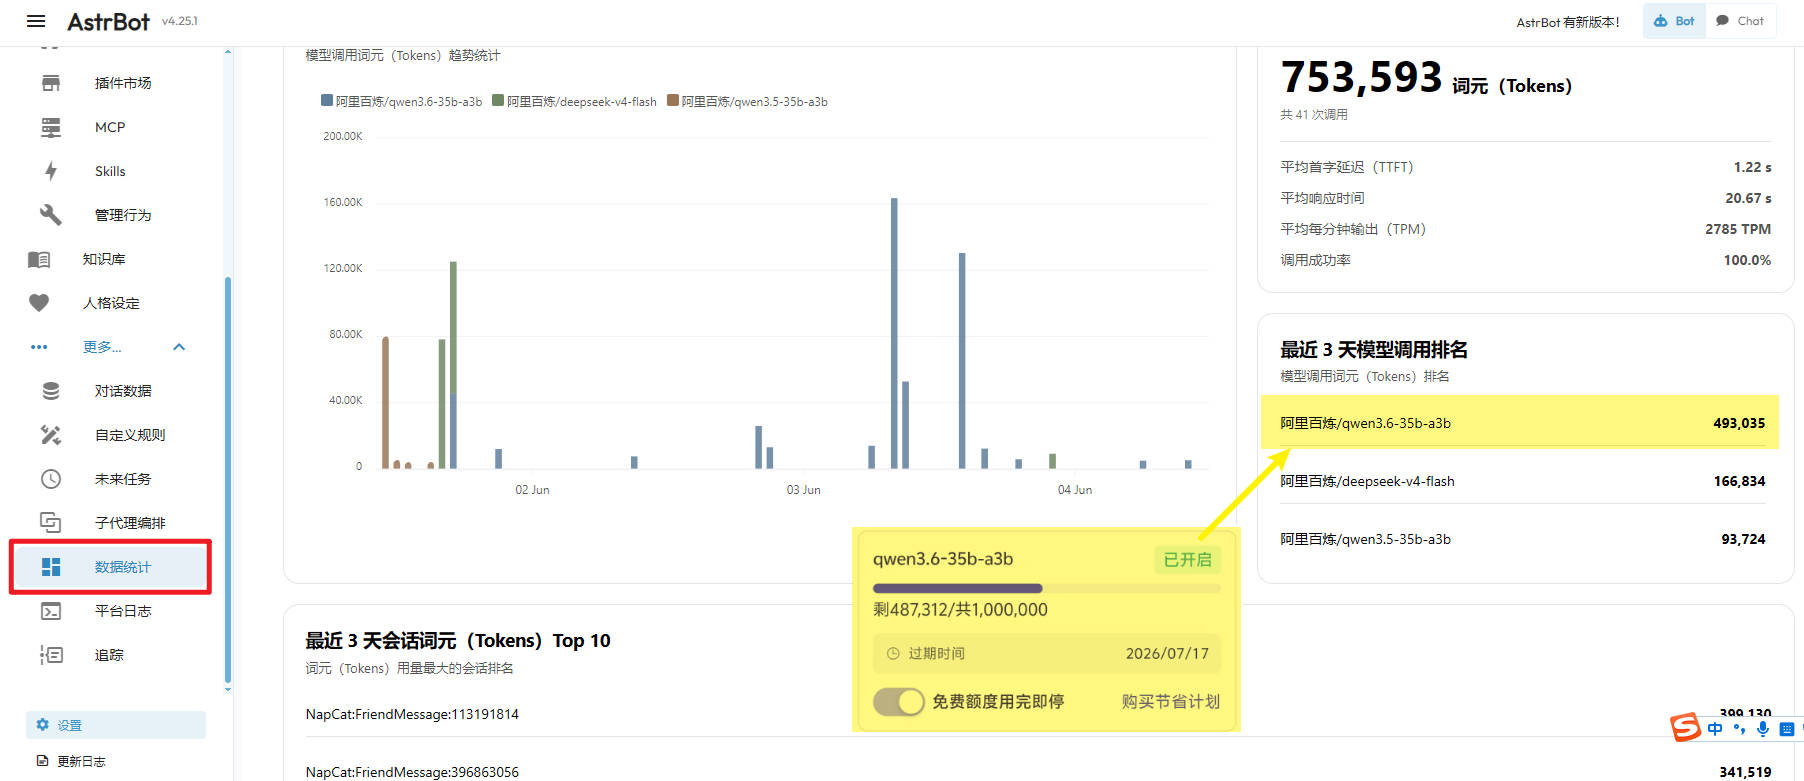
Task: Select 人格设定 in the sidebar
Action: [x=111, y=303]
